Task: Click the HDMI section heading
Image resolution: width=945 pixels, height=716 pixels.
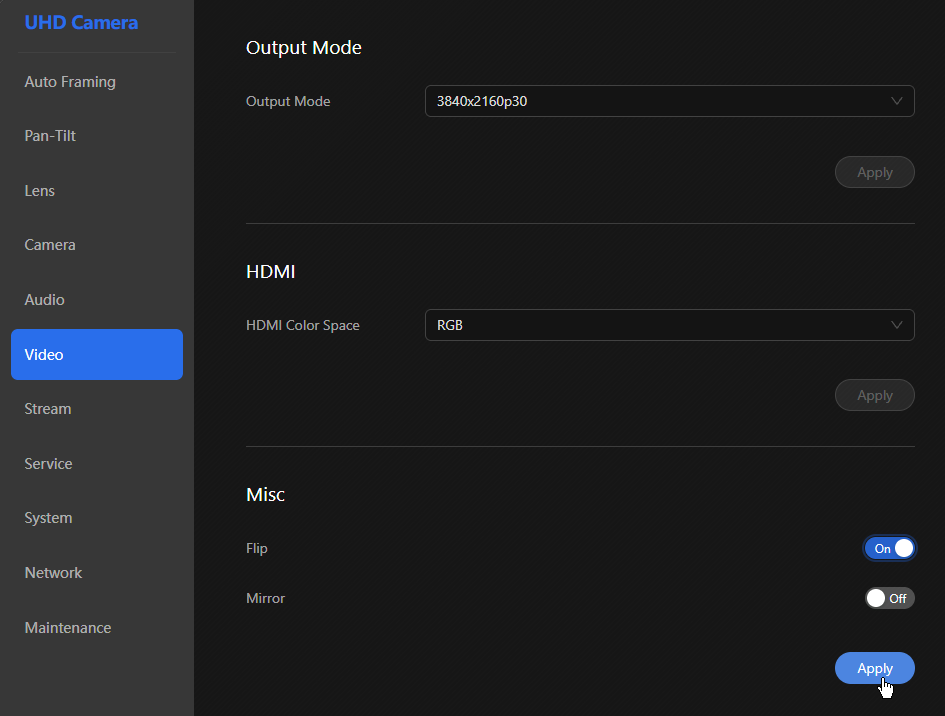Action: pyautogui.click(x=271, y=272)
